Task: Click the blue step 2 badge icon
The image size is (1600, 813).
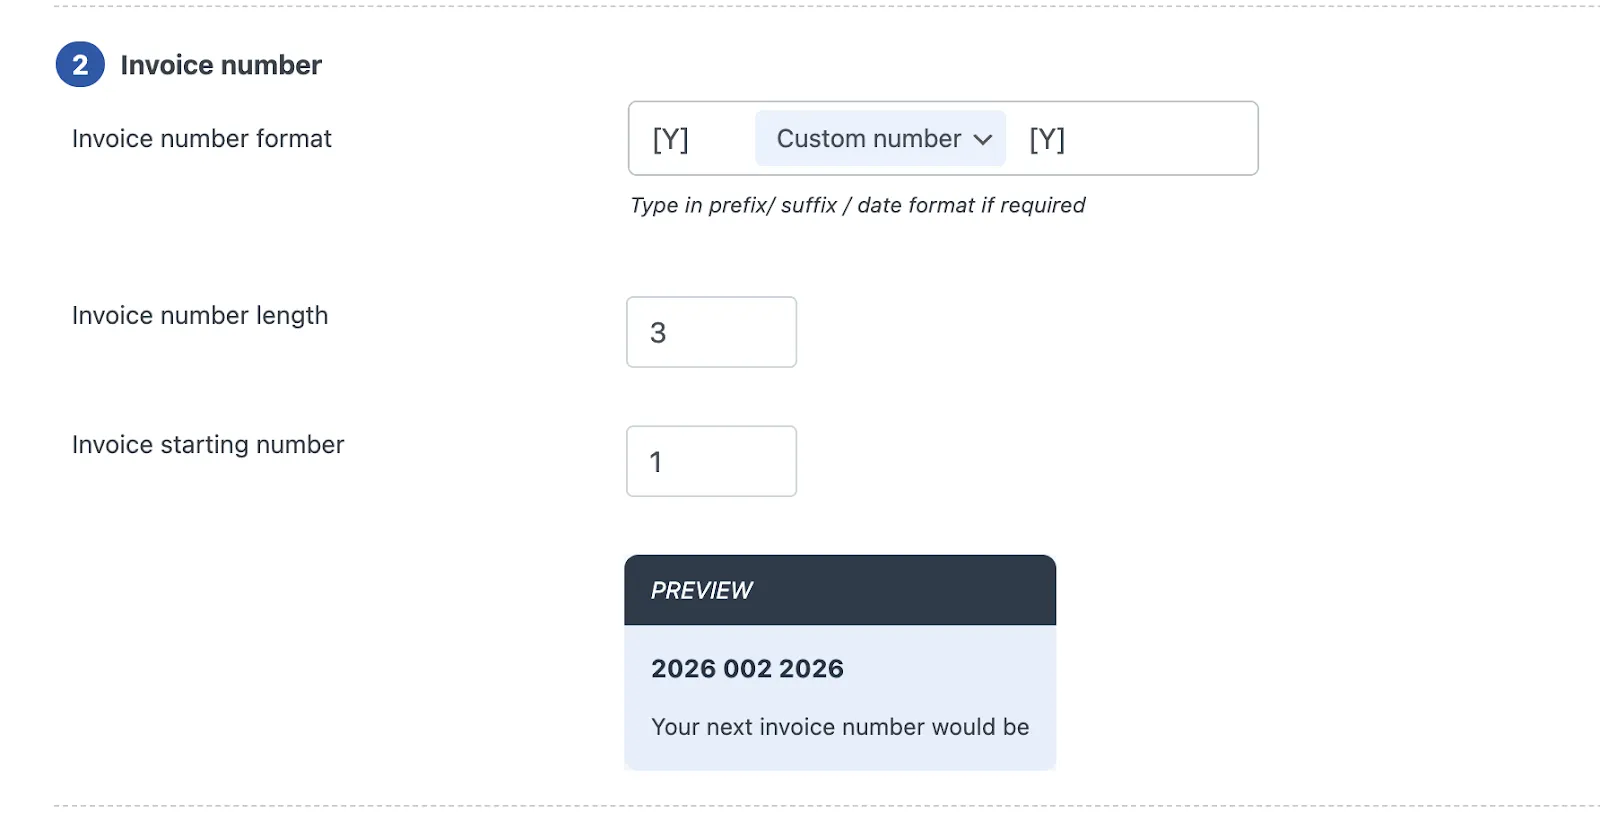Action: click(80, 63)
